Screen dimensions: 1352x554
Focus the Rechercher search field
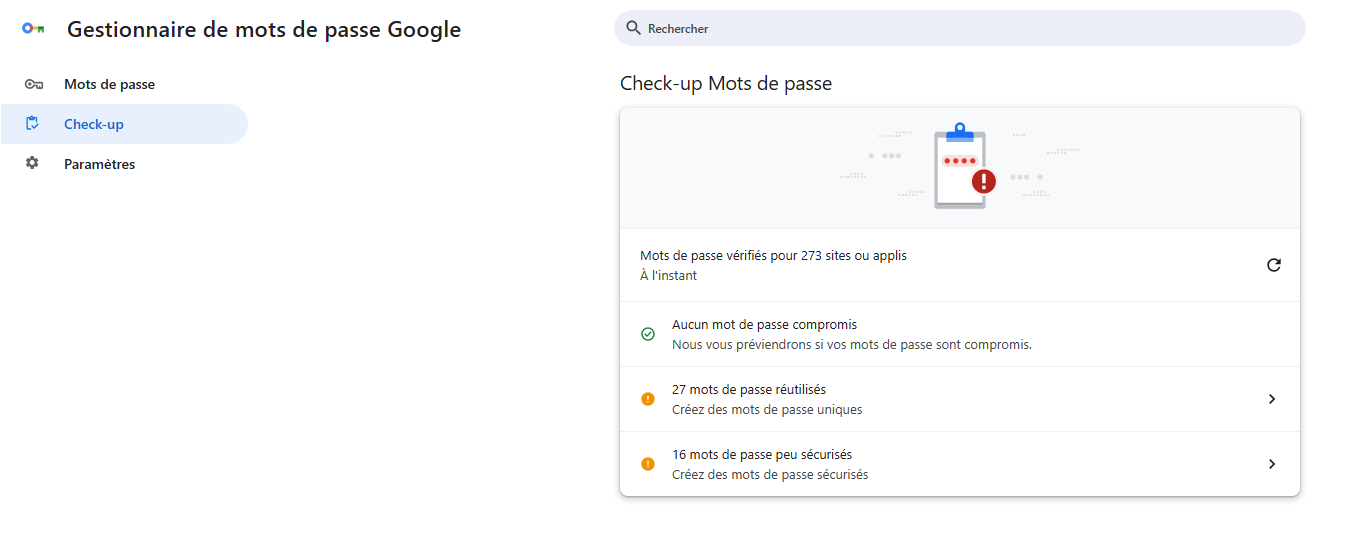tap(960, 28)
